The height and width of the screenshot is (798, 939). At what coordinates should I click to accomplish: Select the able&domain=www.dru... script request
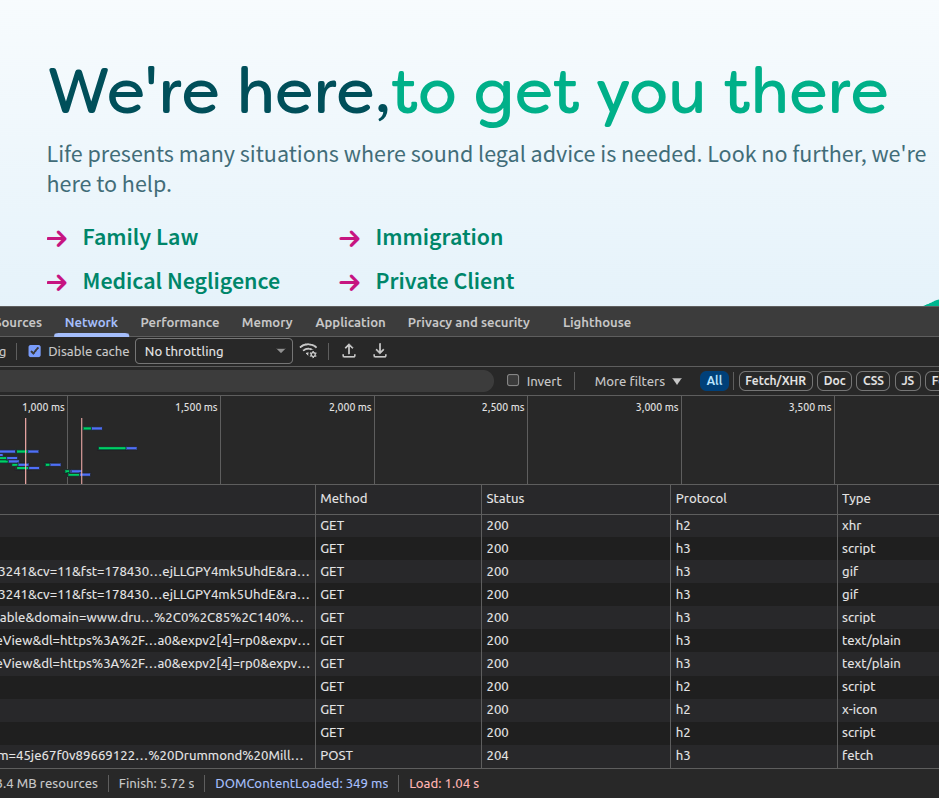(470, 618)
